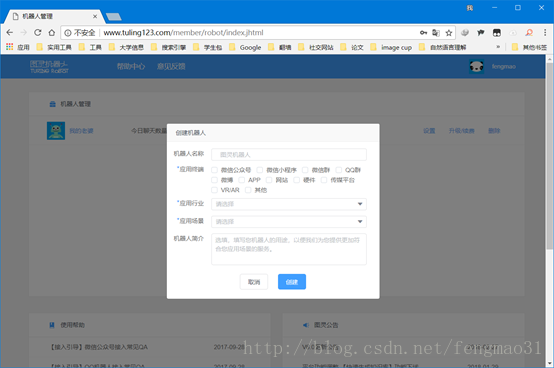Check the 硬件 checkbox
Screen dimensions: 554x368
[296, 180]
